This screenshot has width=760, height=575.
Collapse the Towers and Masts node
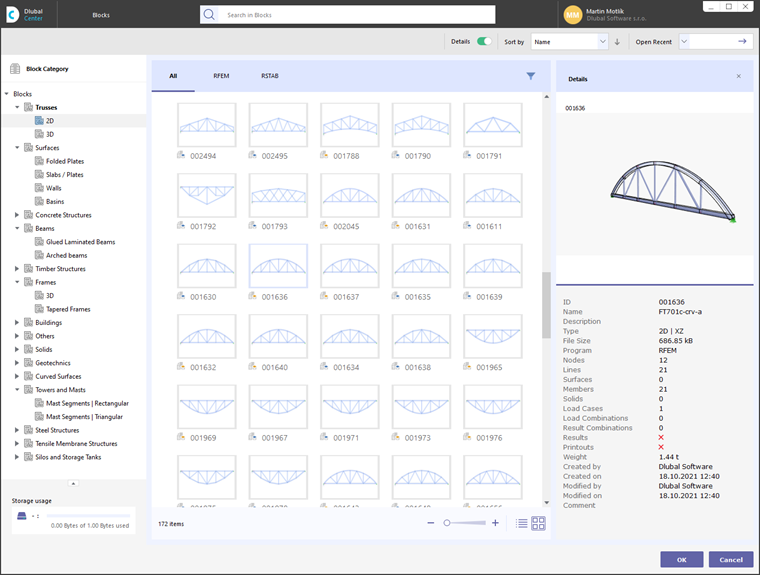coord(17,390)
